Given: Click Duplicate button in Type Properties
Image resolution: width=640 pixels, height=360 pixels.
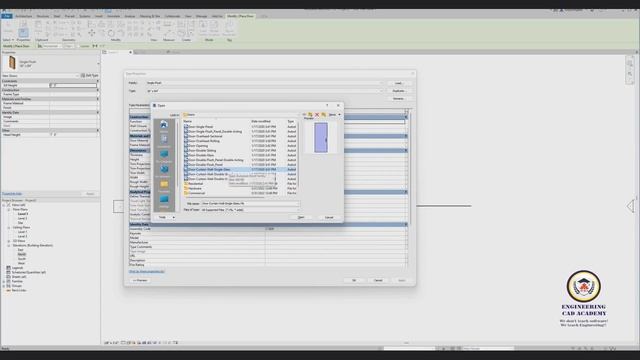Looking at the screenshot, I should point(398,91).
